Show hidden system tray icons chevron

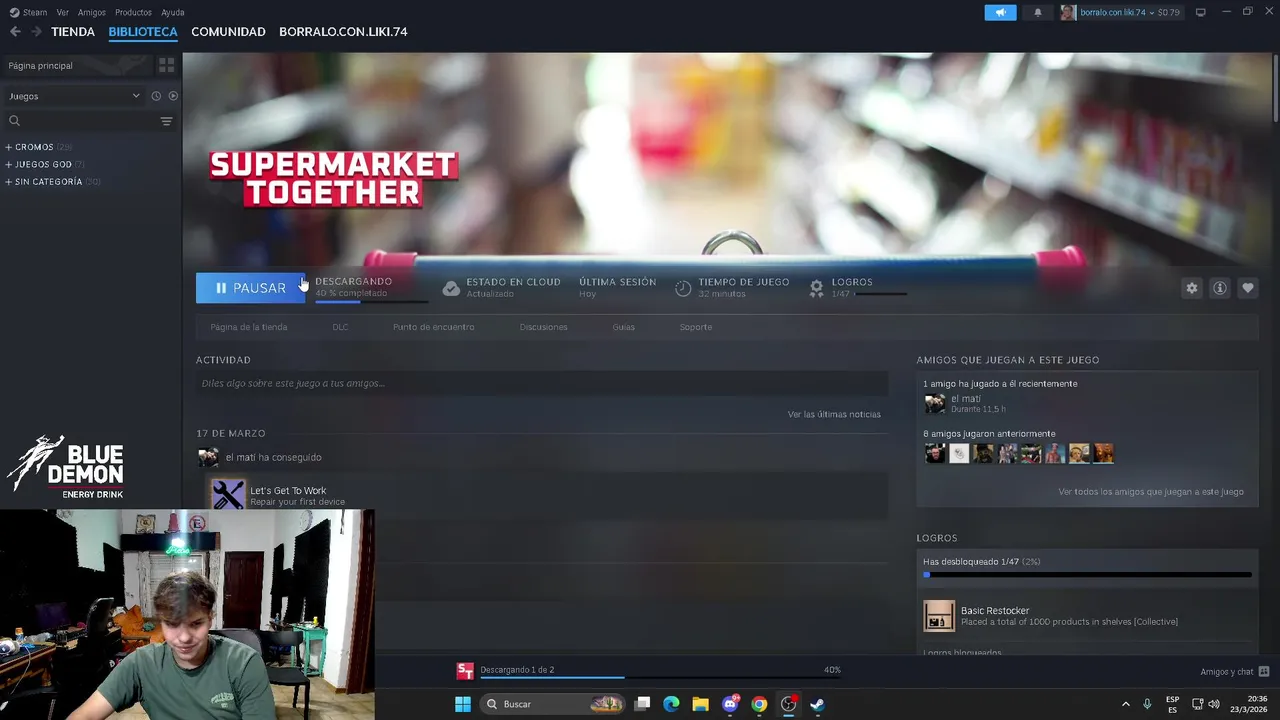[x=1125, y=704]
